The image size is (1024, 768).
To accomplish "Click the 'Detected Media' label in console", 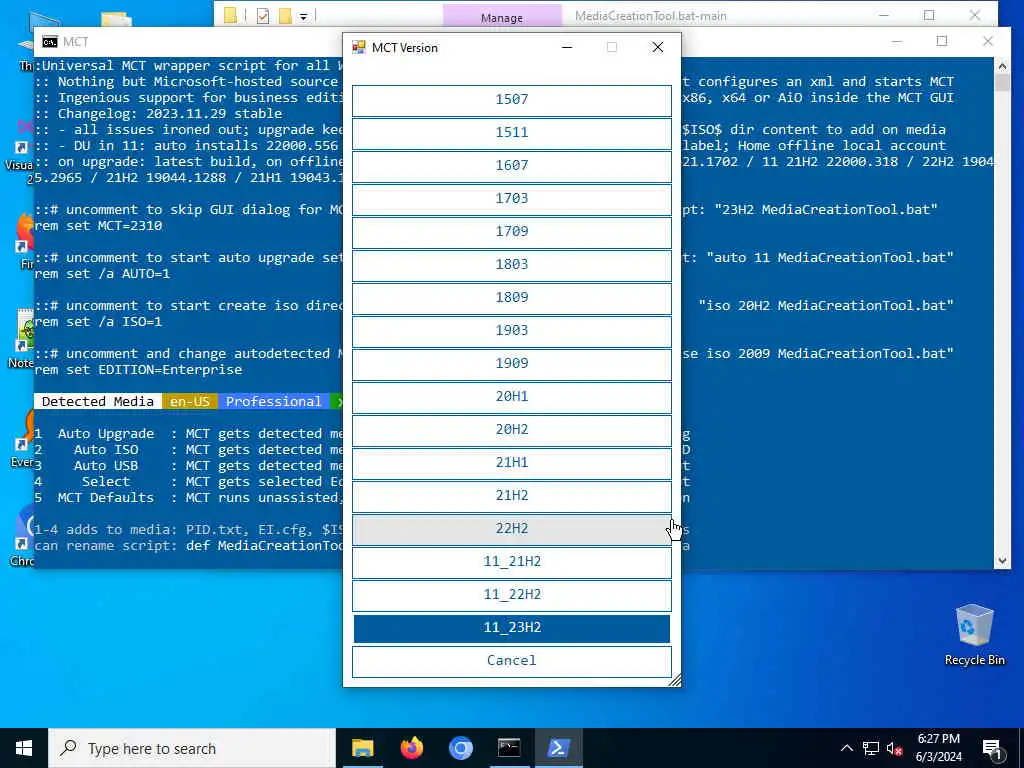I will click(98, 402).
